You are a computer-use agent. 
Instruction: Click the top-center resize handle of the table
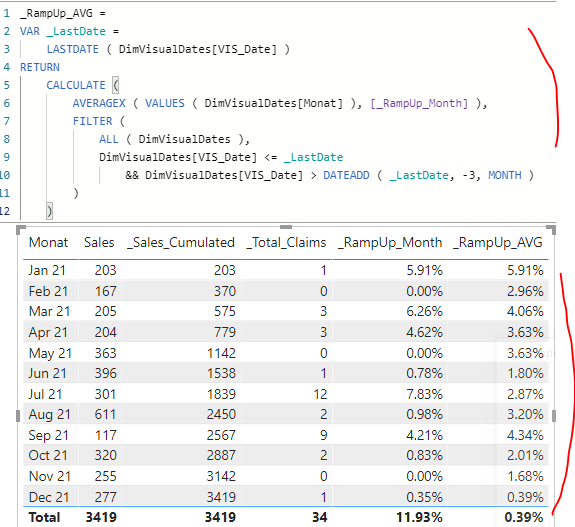286,227
